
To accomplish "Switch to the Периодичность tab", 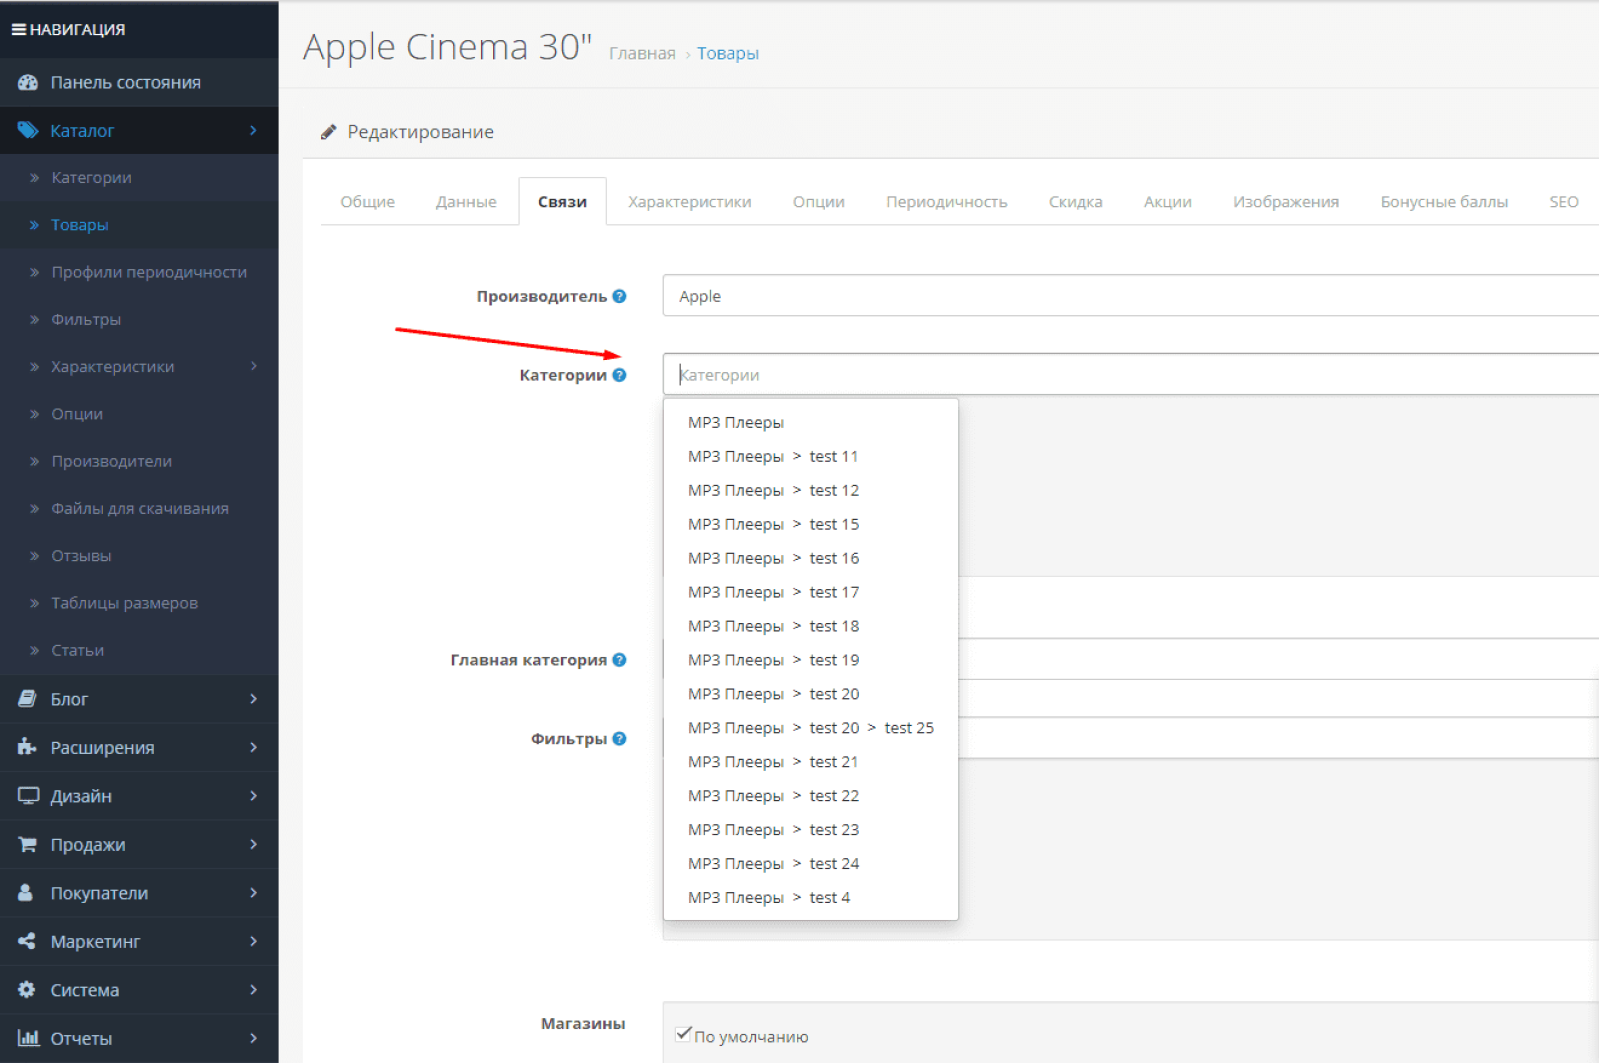I will [x=946, y=202].
